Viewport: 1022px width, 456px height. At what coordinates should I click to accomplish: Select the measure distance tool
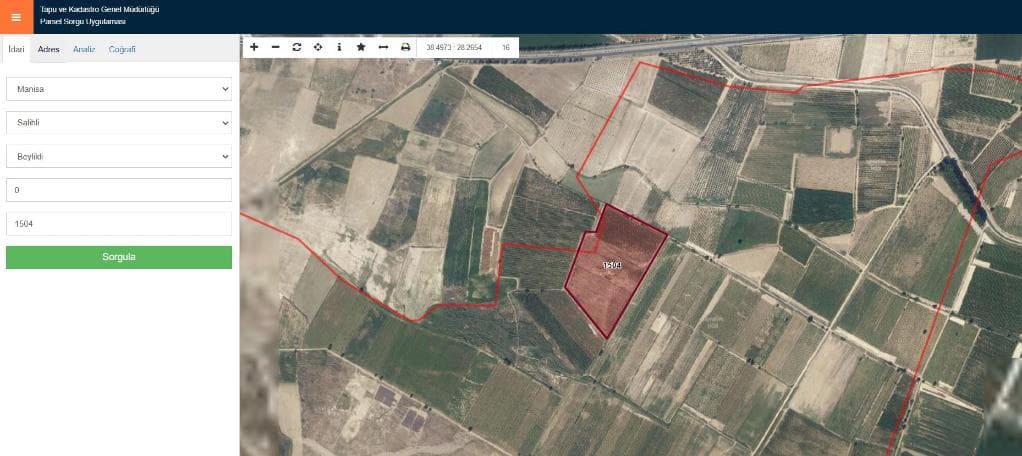[x=383, y=47]
